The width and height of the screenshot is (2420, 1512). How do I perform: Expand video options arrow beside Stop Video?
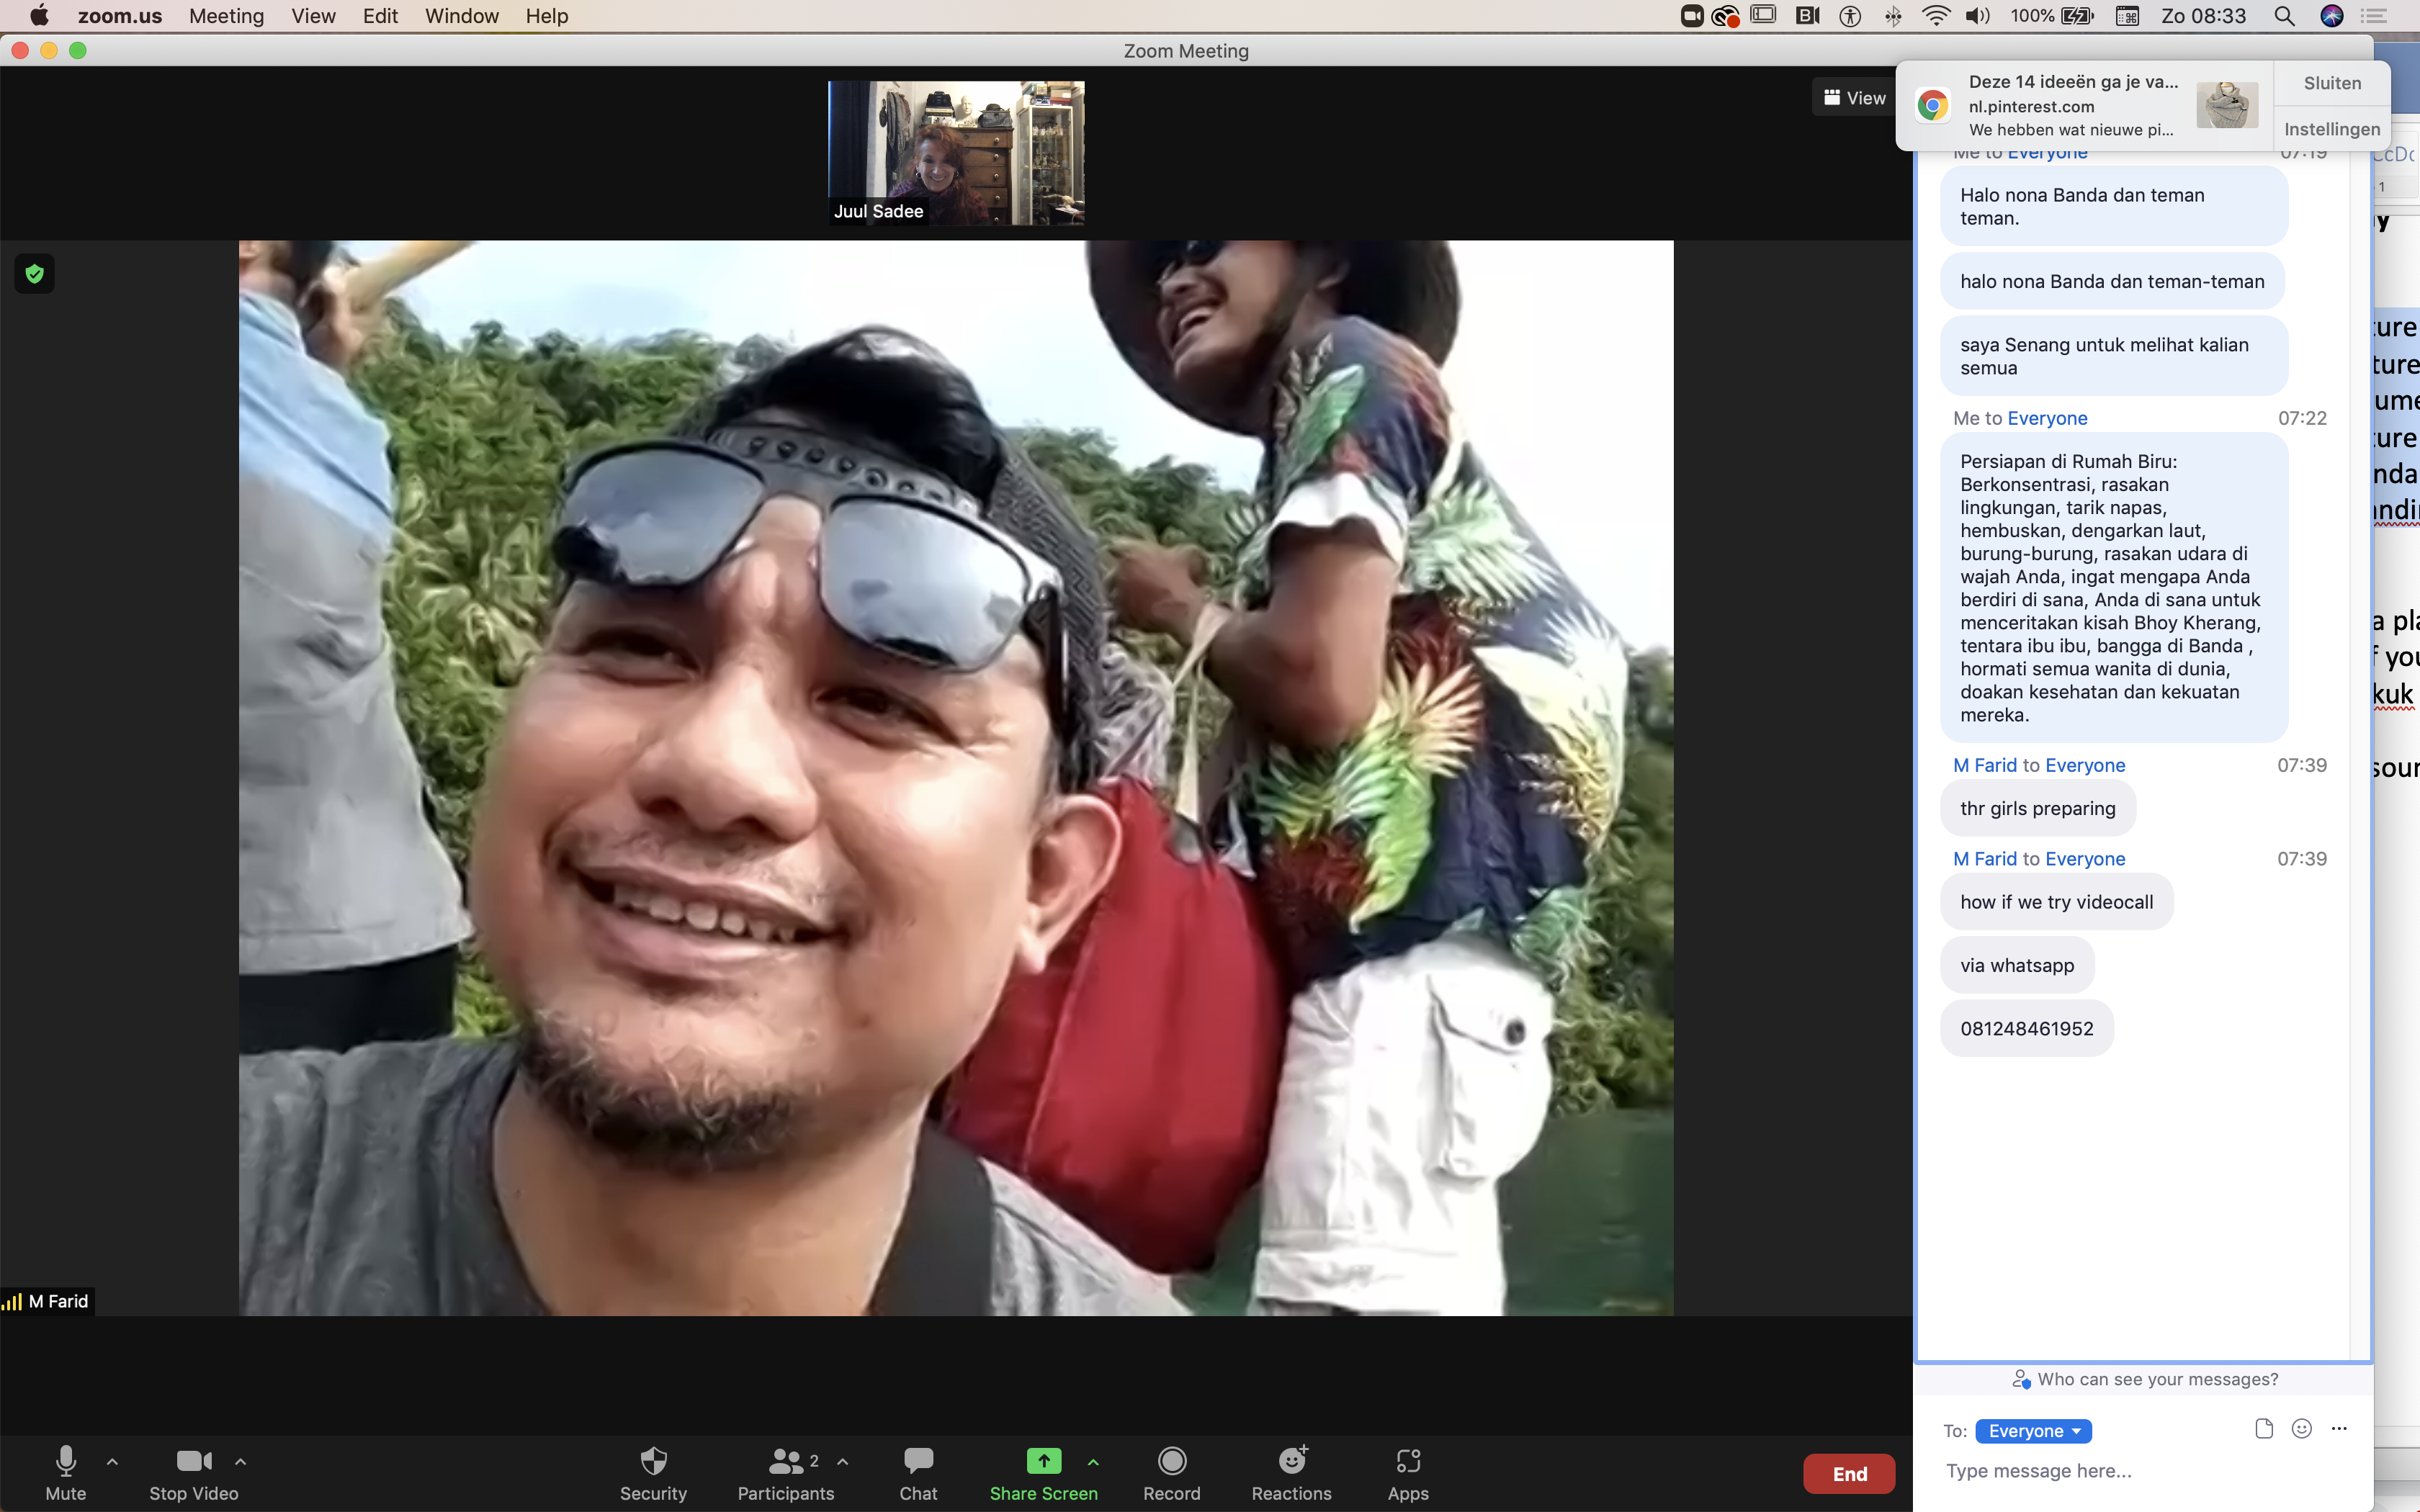[240, 1461]
